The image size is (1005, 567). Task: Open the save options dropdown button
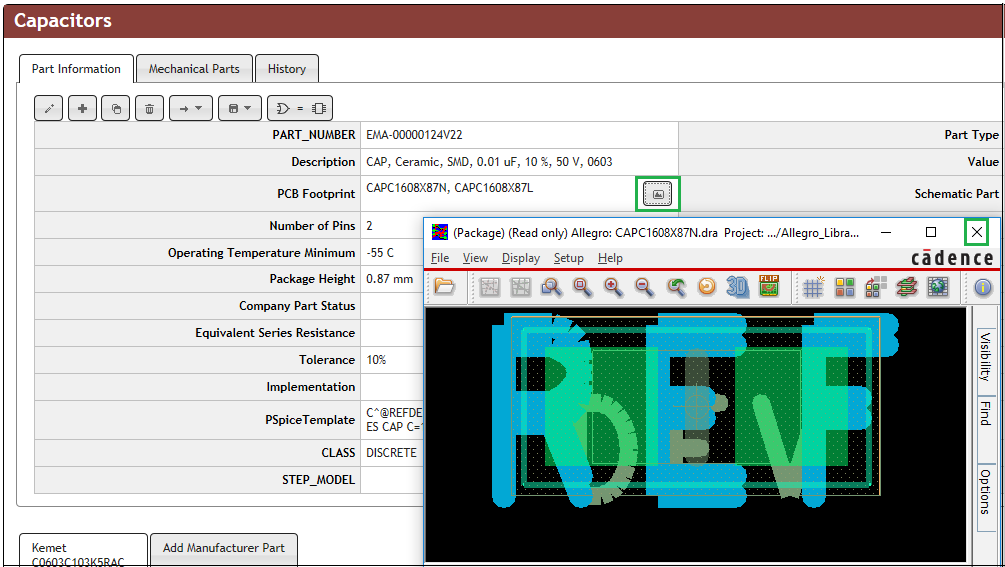[240, 108]
